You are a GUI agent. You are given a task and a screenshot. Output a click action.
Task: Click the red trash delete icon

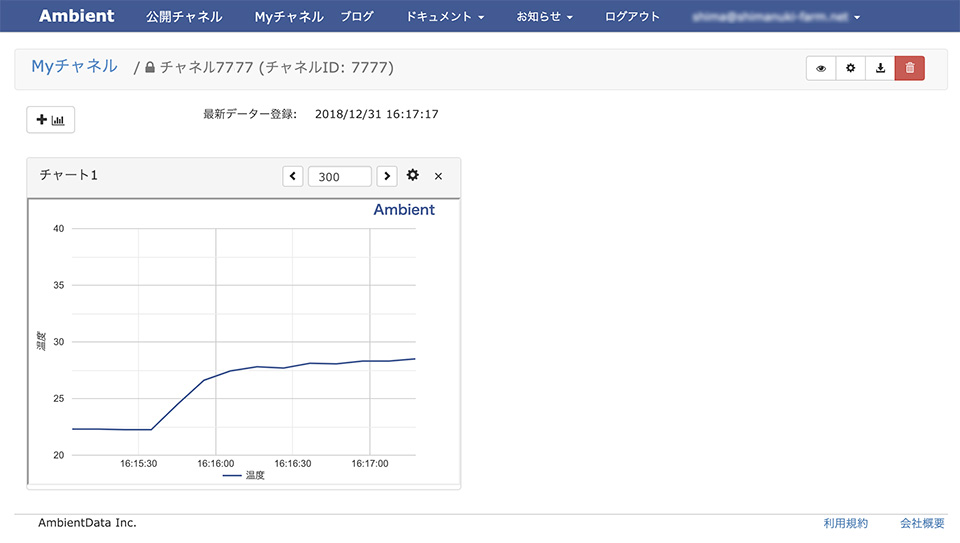(x=909, y=68)
